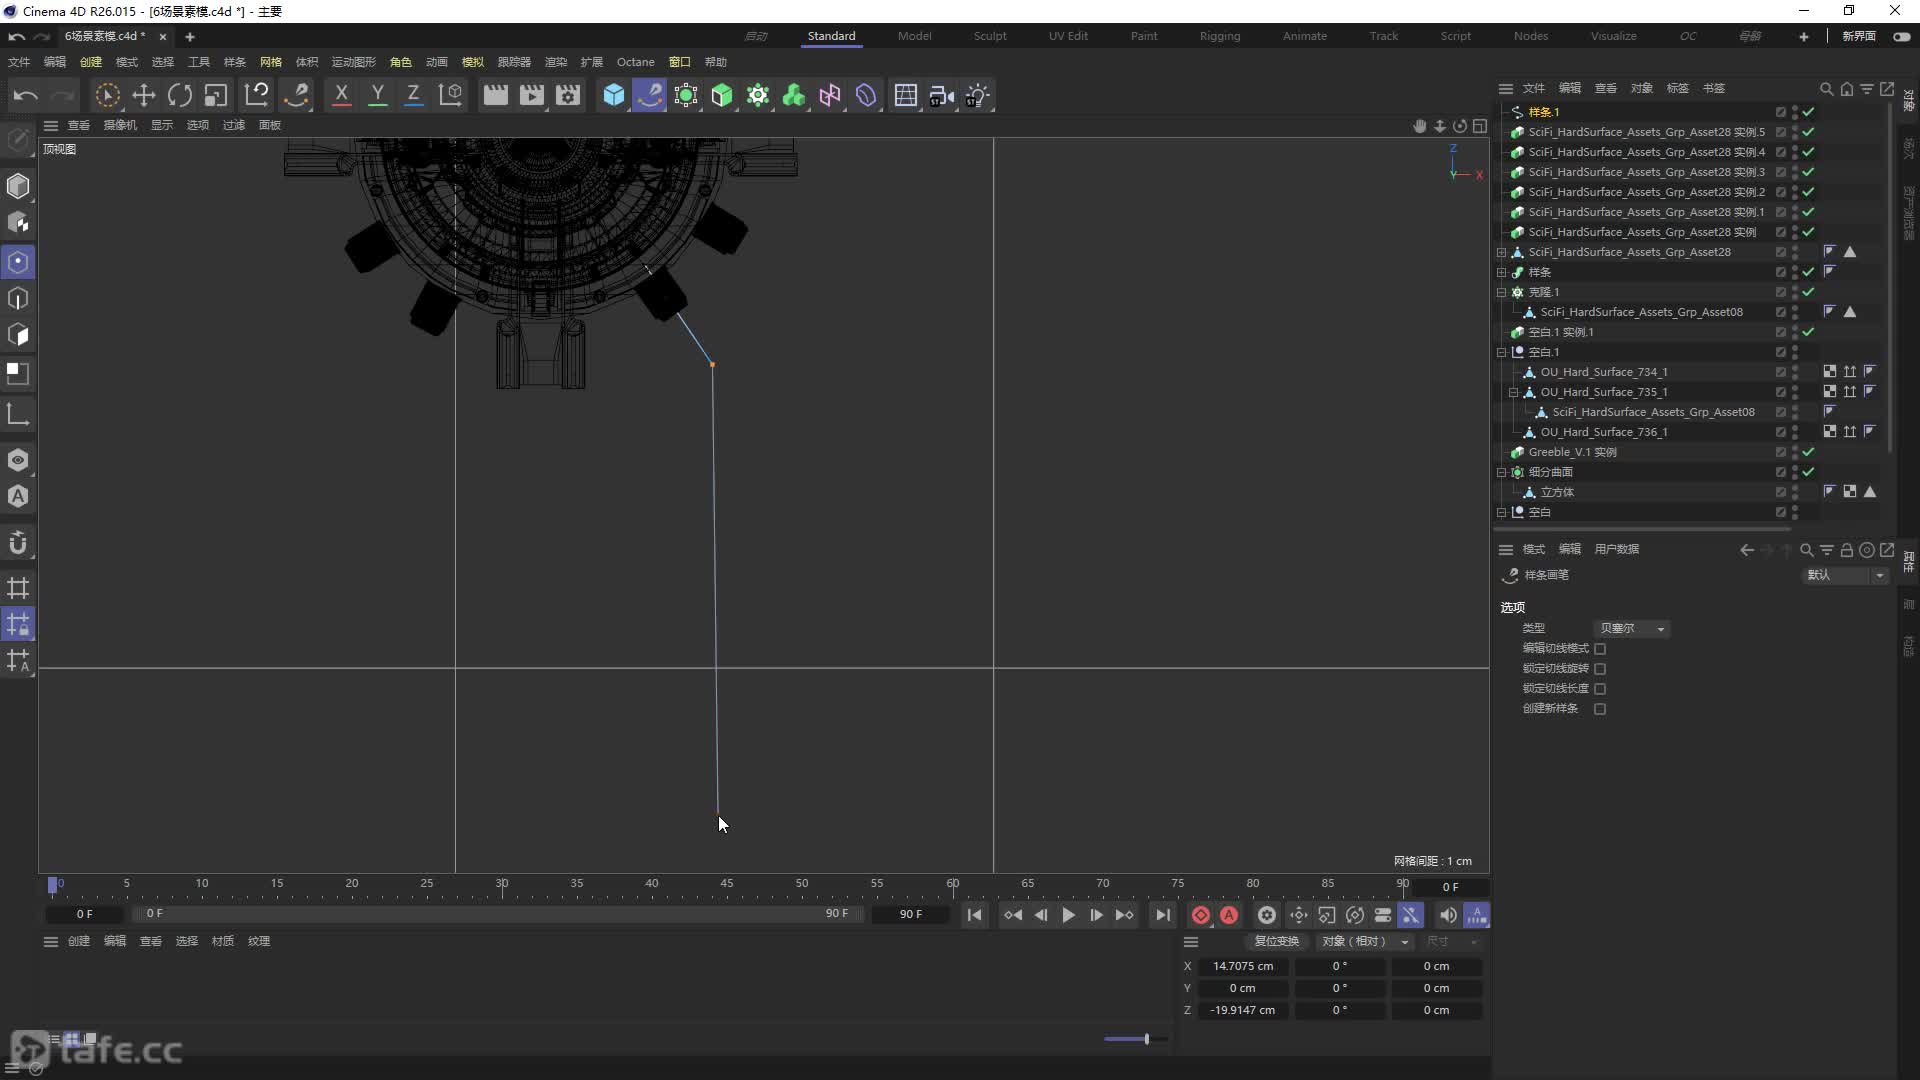Add a camera object
This screenshot has height=1080, width=1920.
(x=942, y=96)
